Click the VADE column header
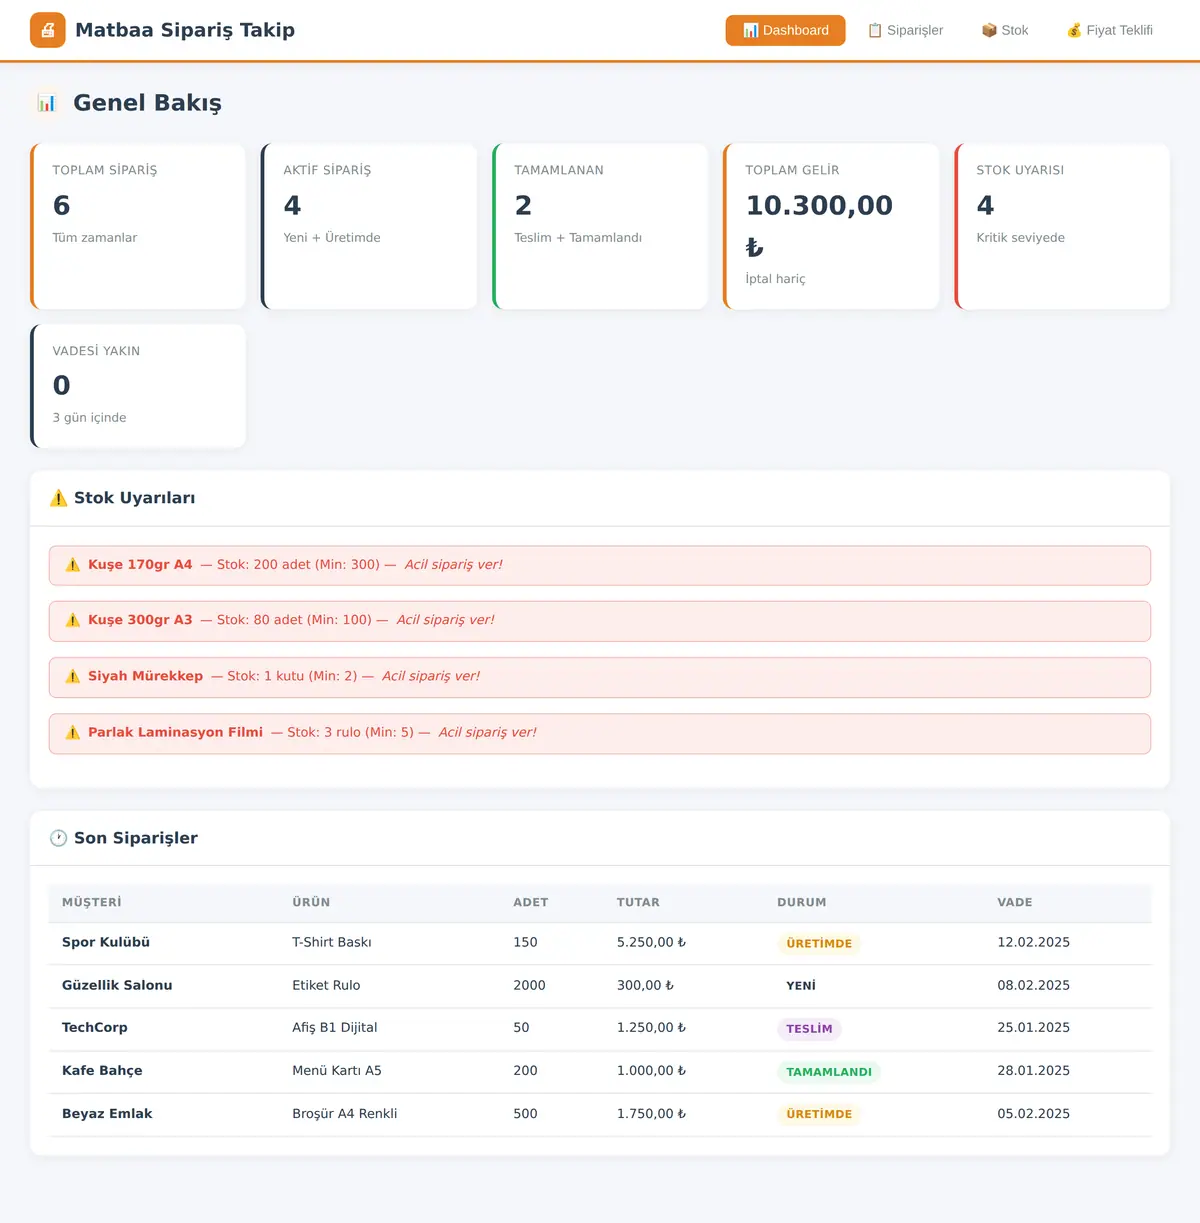The height and width of the screenshot is (1223, 1200). 1015,902
